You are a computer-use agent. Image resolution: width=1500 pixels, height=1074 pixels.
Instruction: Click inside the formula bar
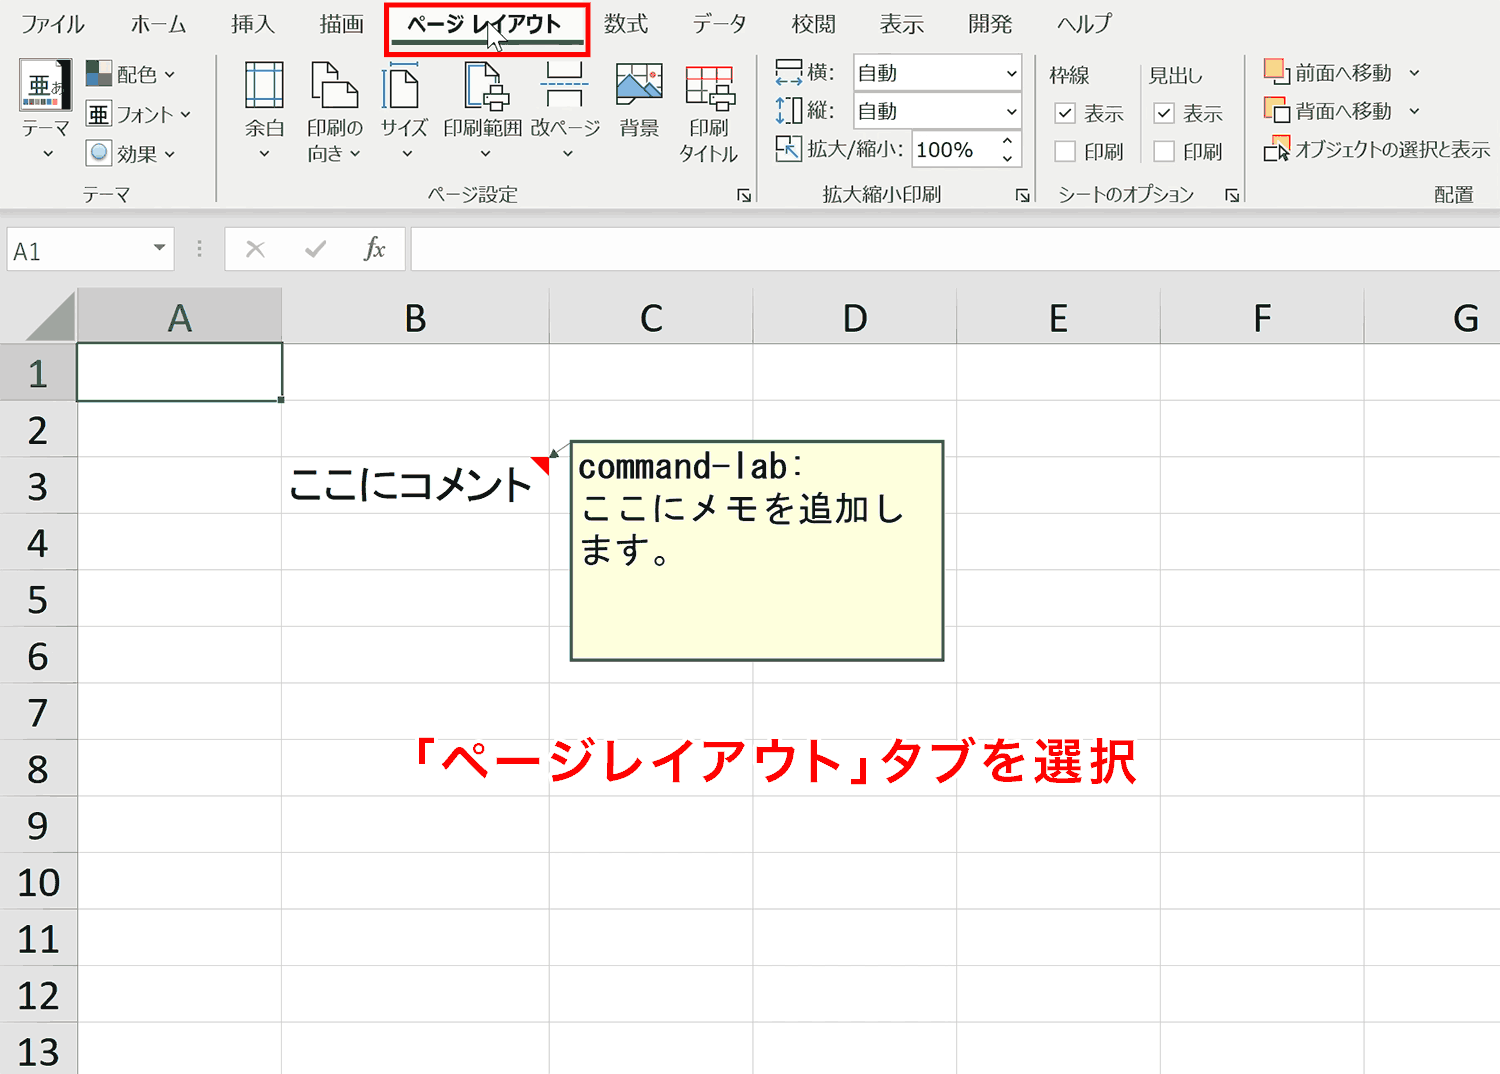[955, 250]
